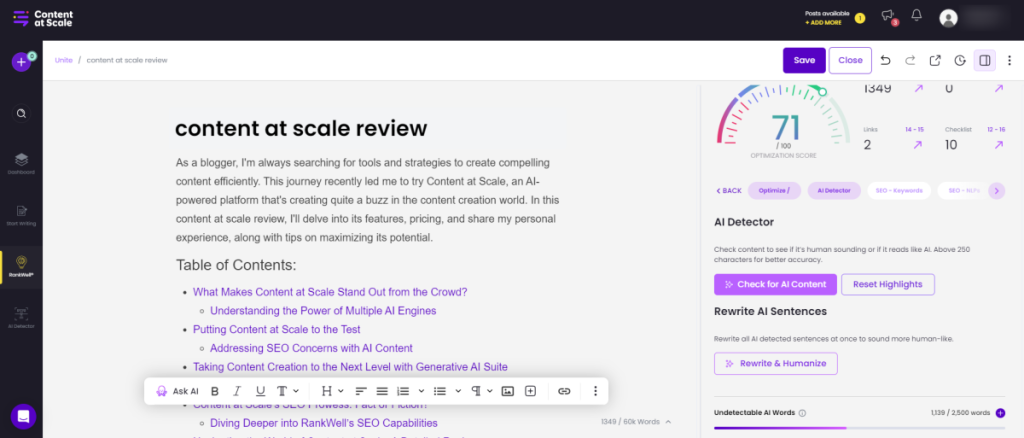Apply a numbered list
1024x438 pixels.
click(x=404, y=391)
